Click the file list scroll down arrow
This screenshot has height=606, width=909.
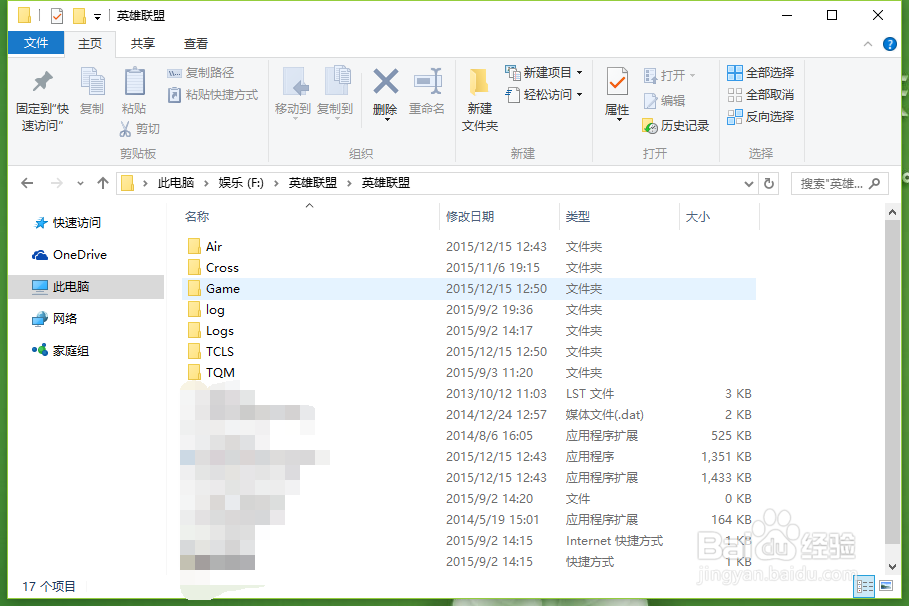[892, 567]
